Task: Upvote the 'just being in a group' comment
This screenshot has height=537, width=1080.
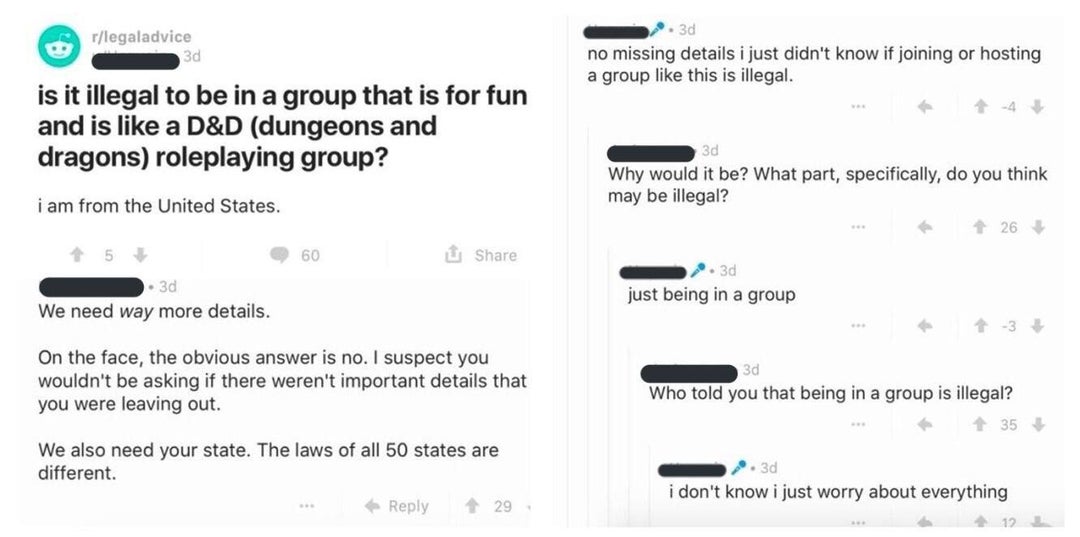Action: 980,325
